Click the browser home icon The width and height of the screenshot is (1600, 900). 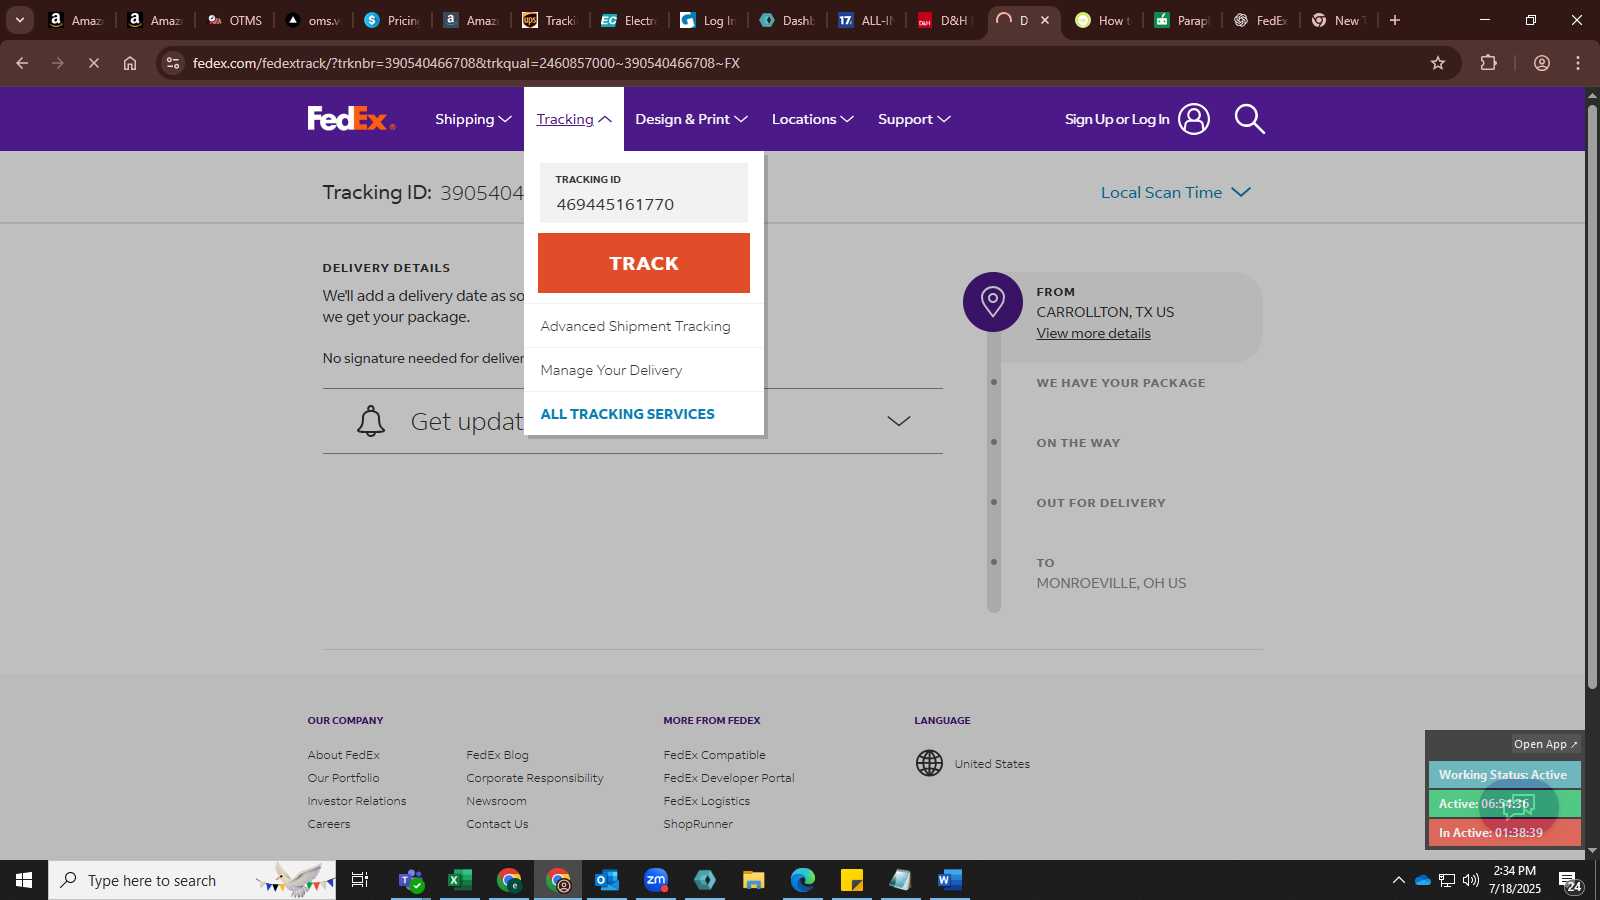[x=130, y=63]
